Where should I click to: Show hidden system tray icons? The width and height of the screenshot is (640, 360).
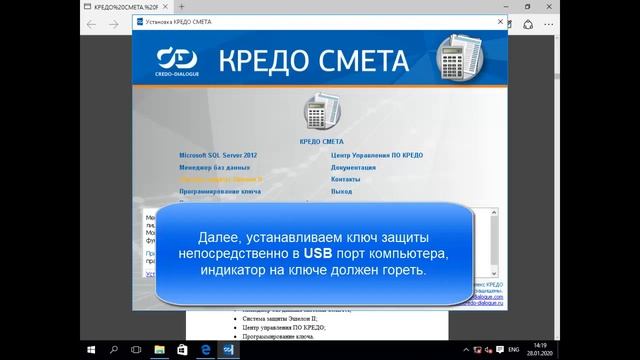click(x=466, y=350)
